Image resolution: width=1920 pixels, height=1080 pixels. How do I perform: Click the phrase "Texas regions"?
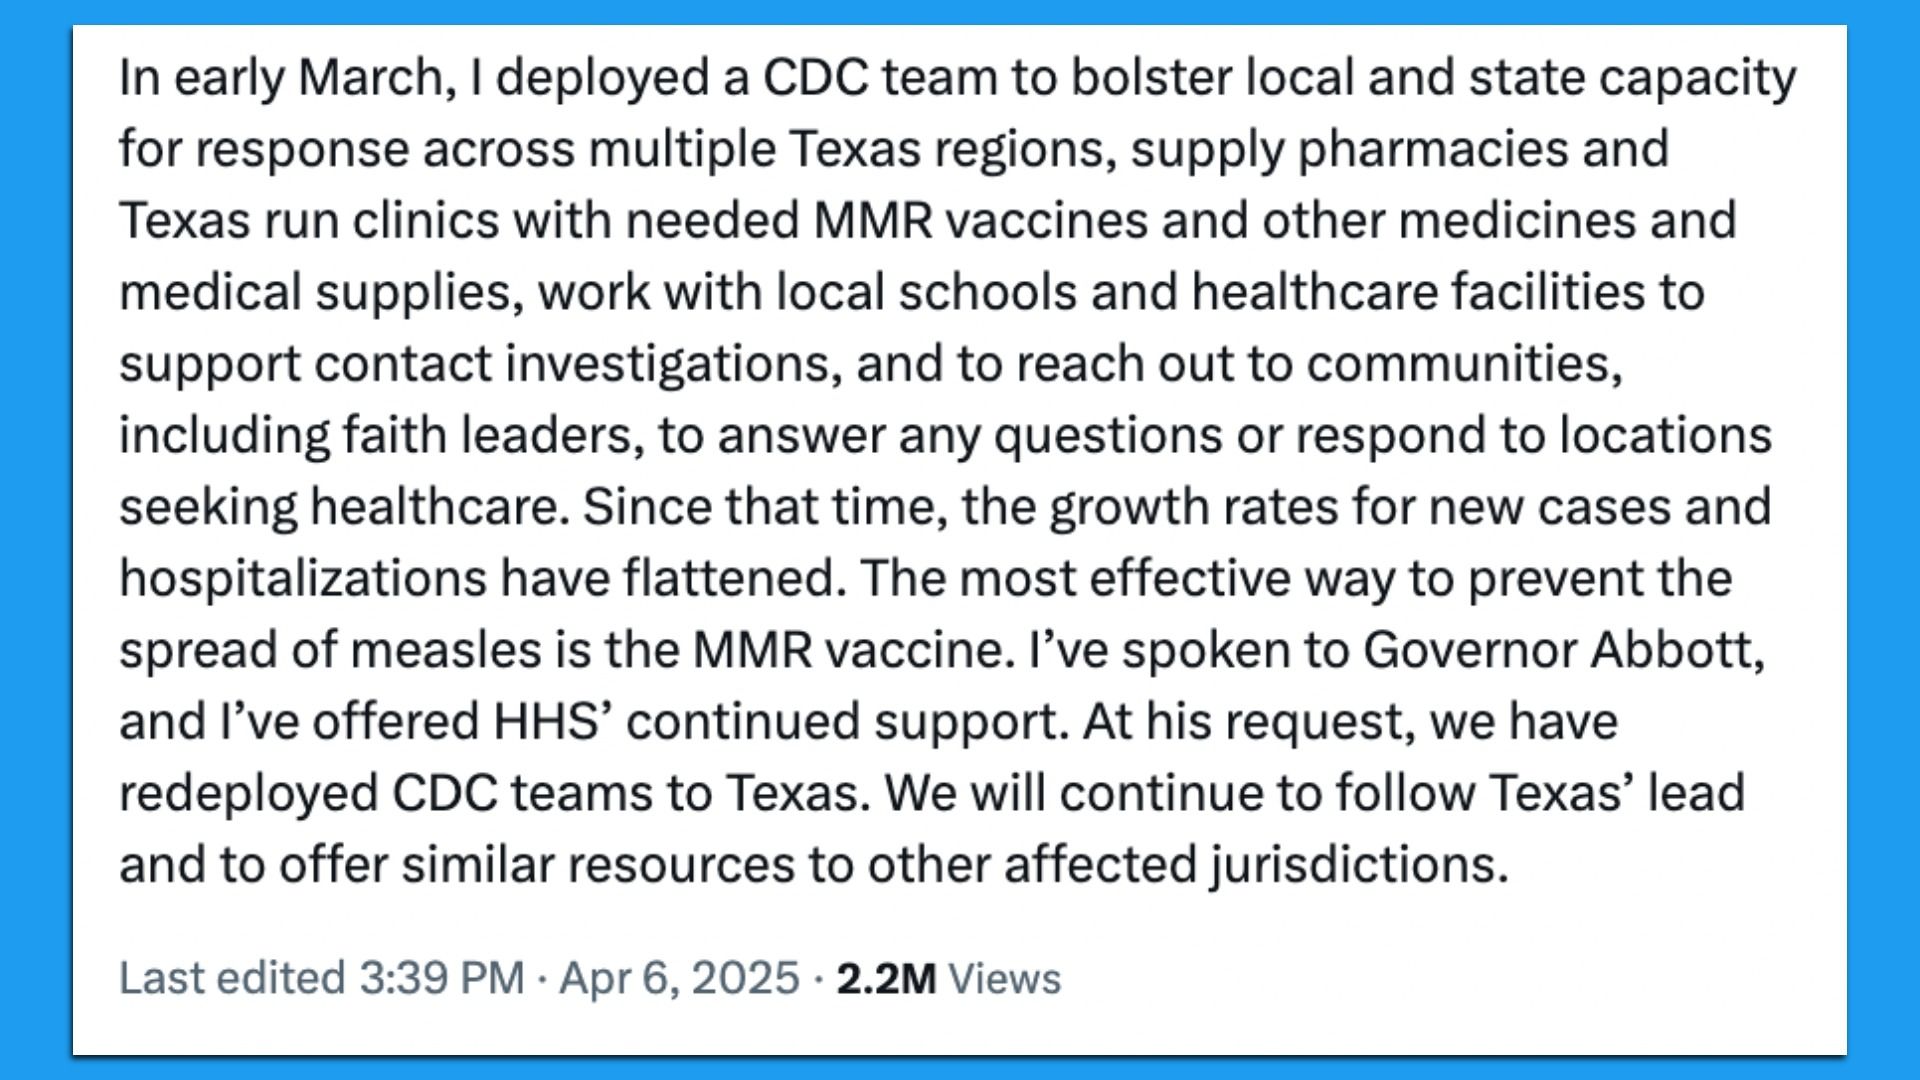pos(951,149)
